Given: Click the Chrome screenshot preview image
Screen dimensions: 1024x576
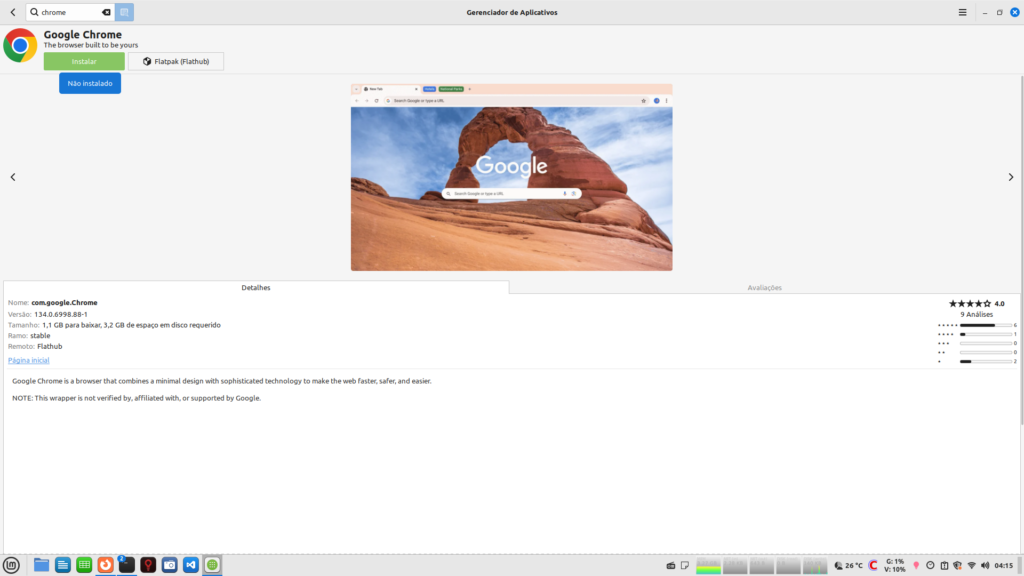Looking at the screenshot, I should (x=511, y=177).
